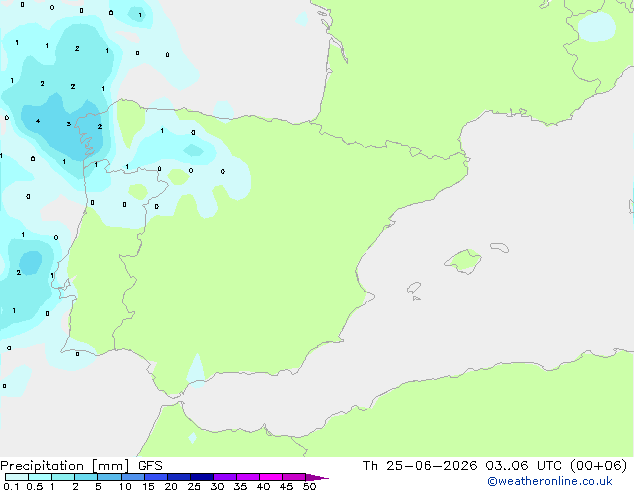Click the '40' legend scale label
This screenshot has width=634, height=490.
coord(263,486)
